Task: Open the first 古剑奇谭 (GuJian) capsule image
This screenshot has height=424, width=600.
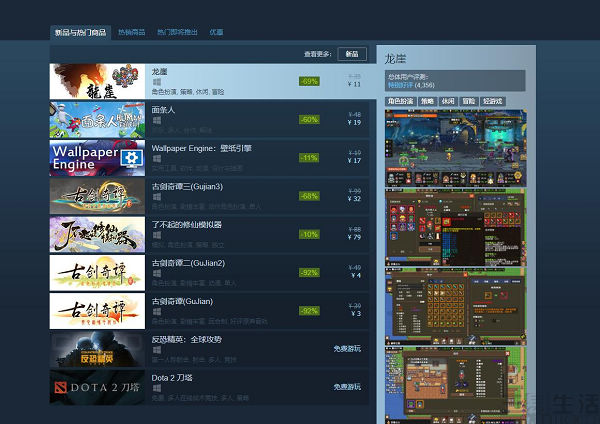Action: (x=97, y=311)
